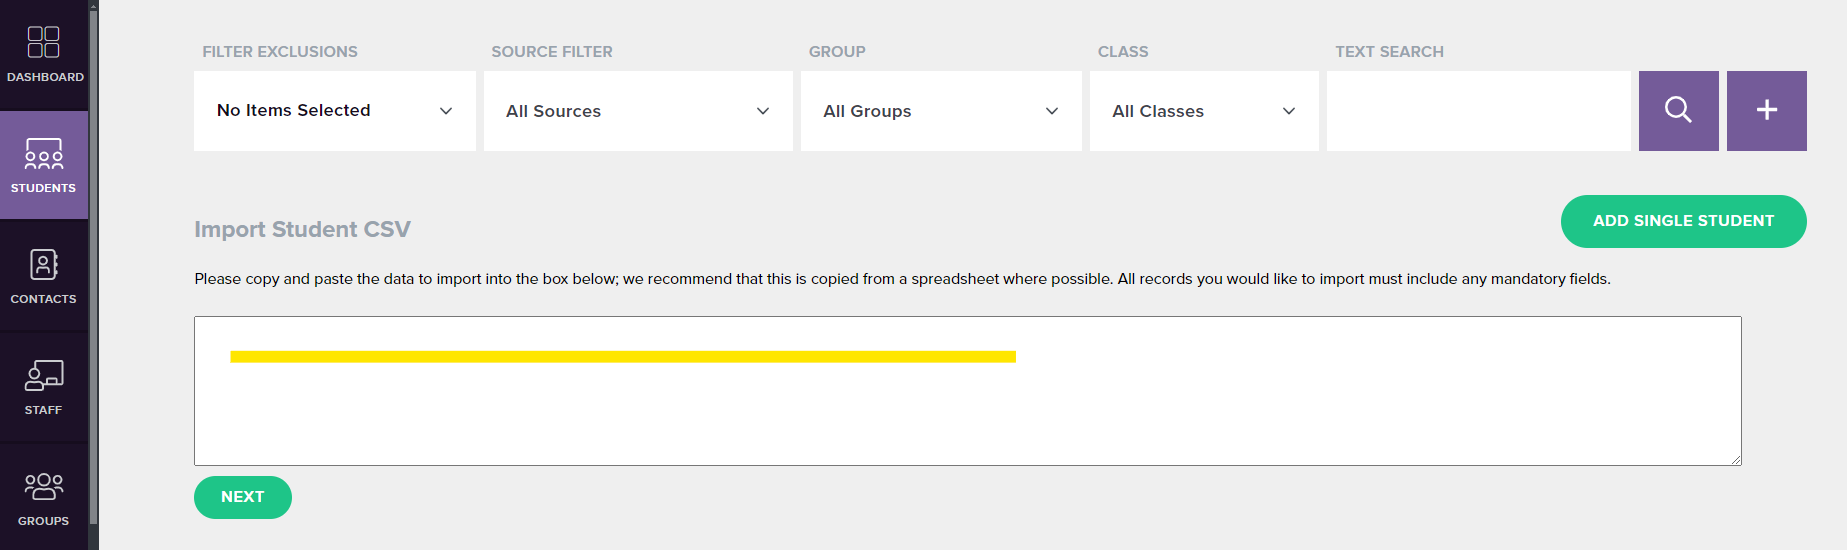Select the Students sidebar icon
Screen dimensions: 1847x550
[x=44, y=165]
